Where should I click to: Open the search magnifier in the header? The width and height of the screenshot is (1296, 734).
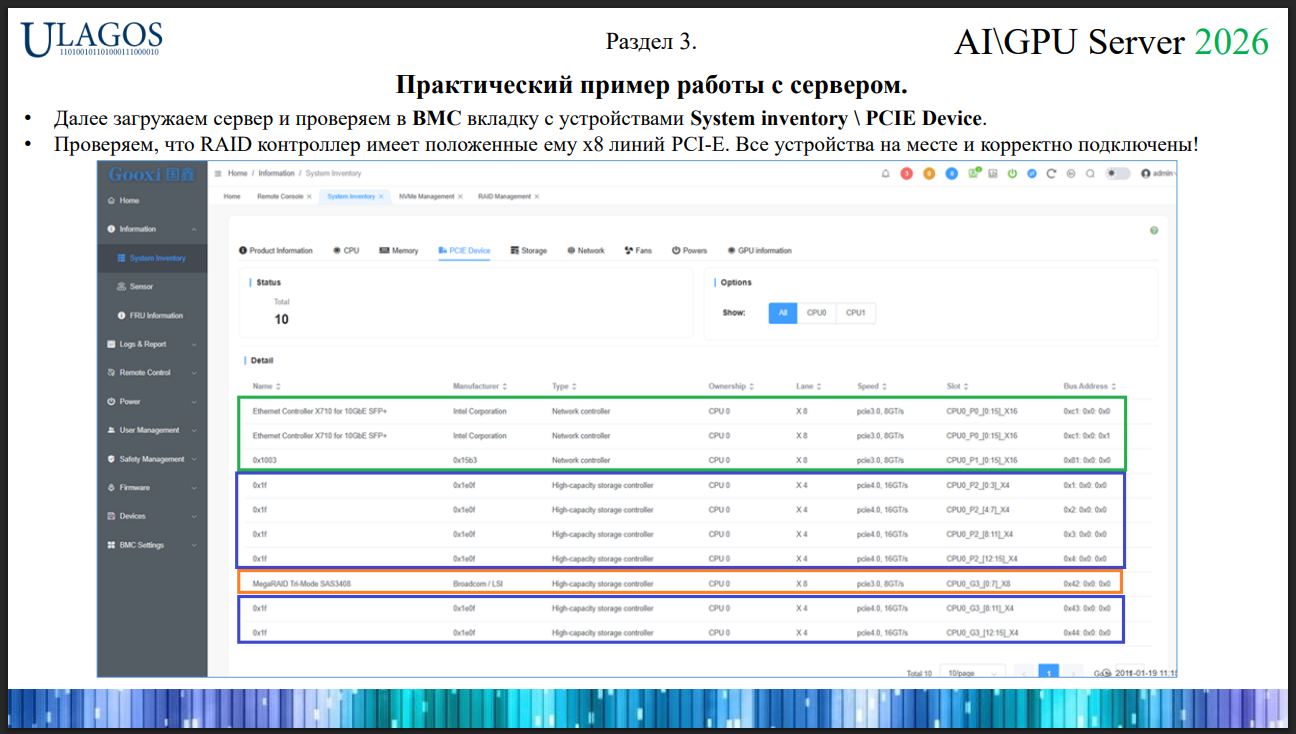tap(1090, 173)
